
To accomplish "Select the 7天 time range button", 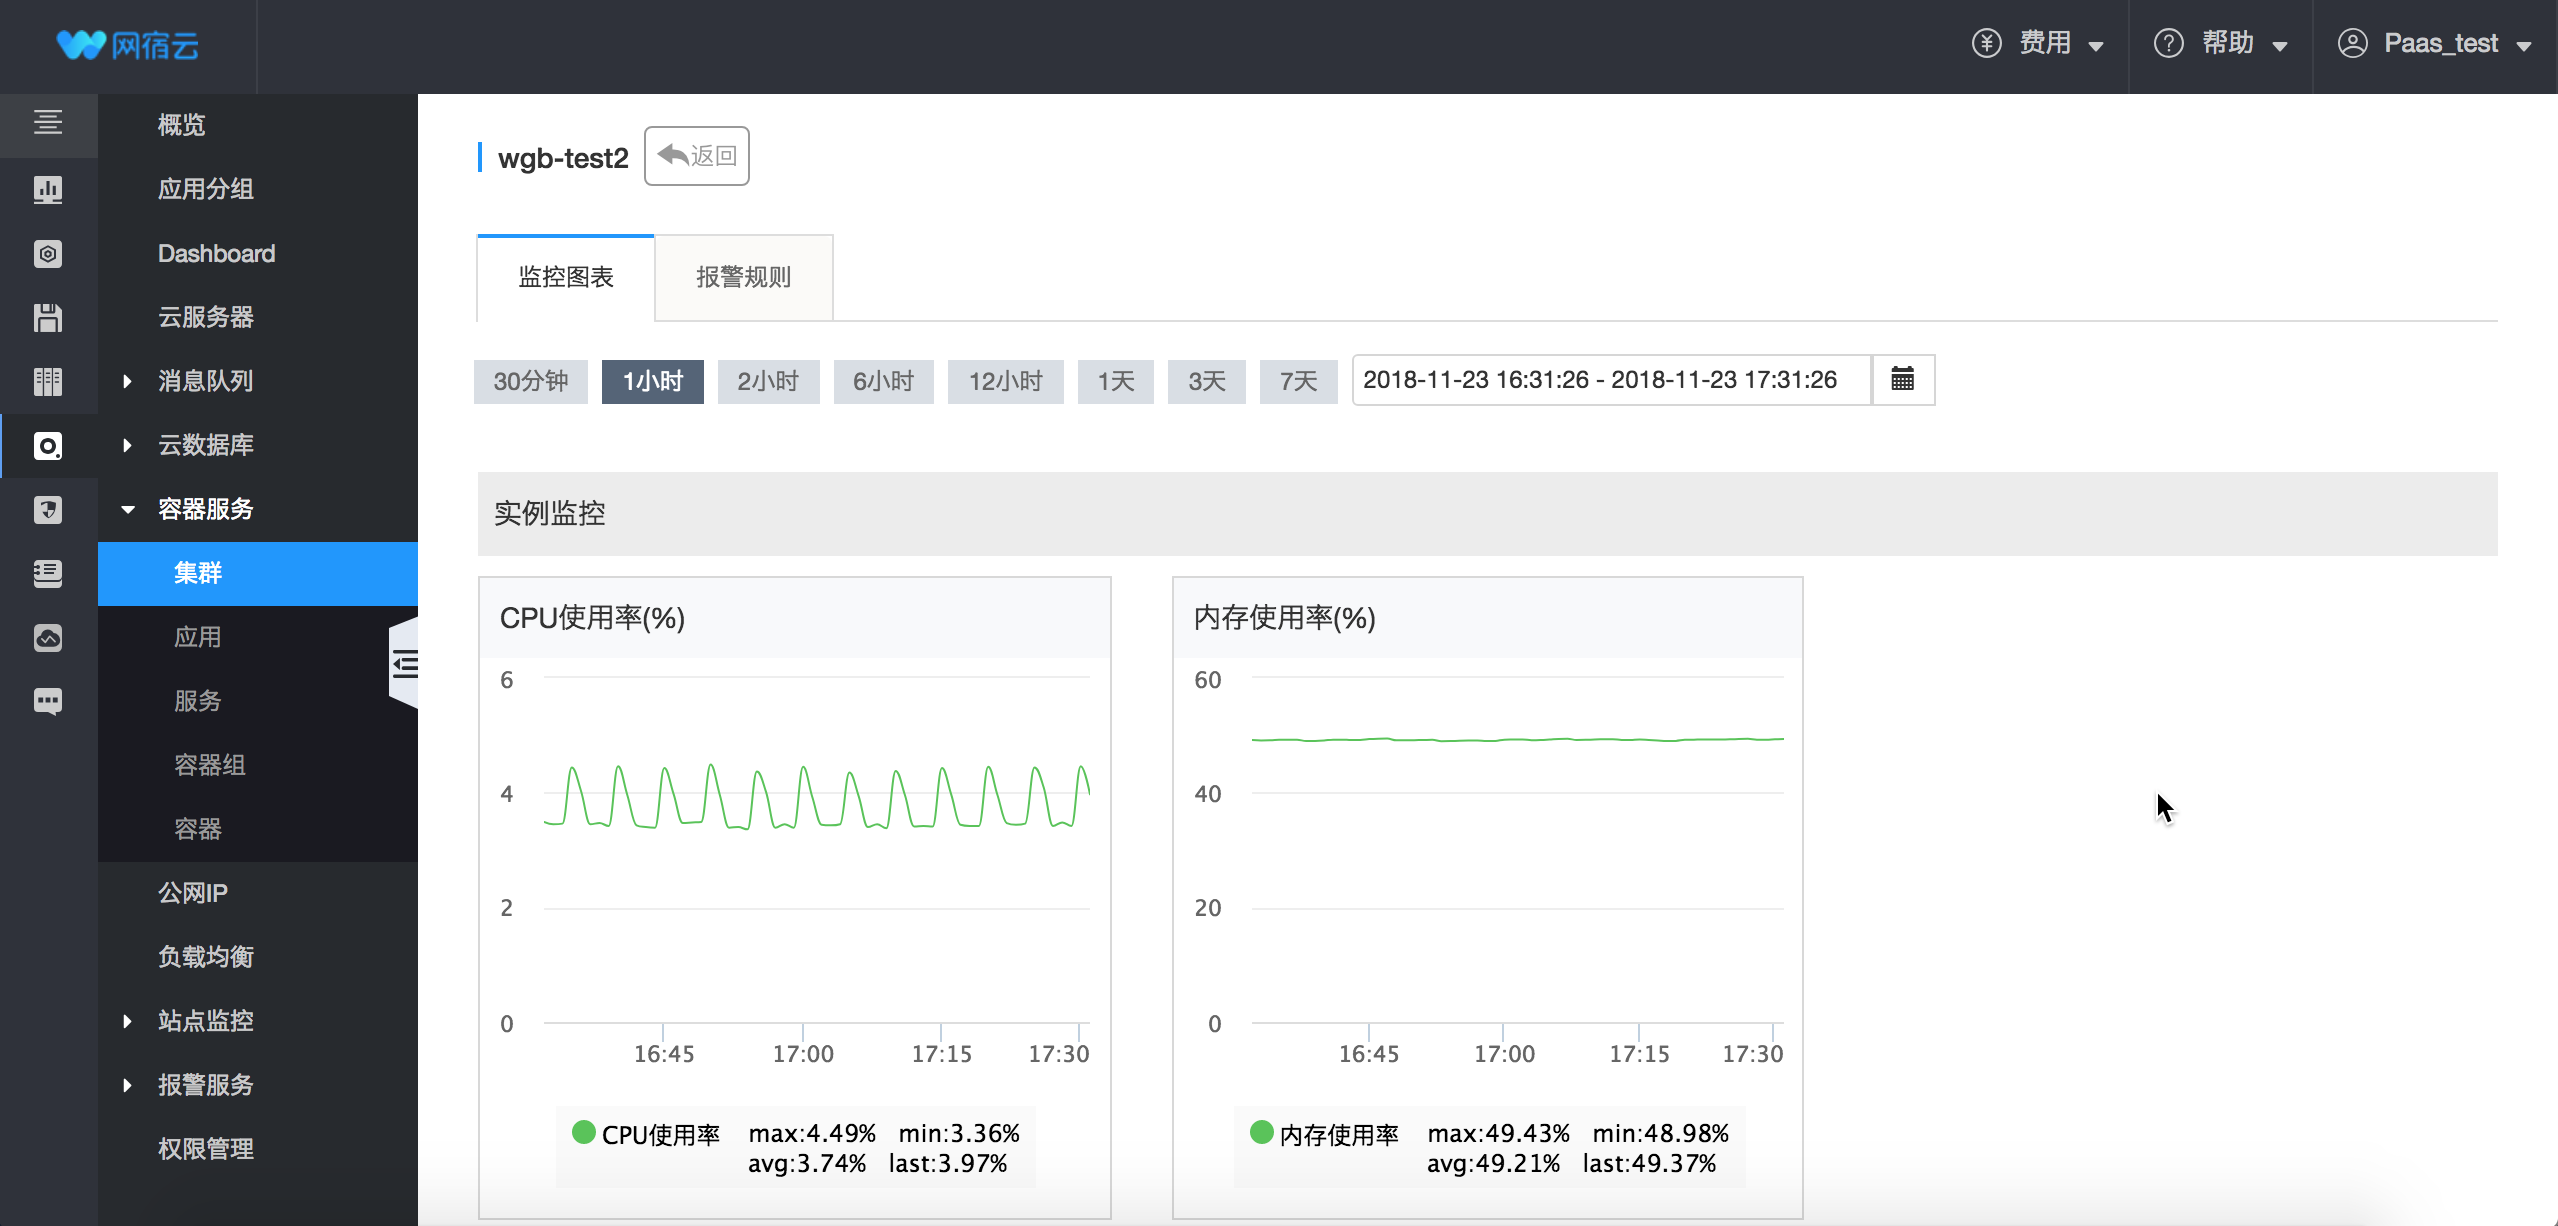I will (x=1300, y=378).
